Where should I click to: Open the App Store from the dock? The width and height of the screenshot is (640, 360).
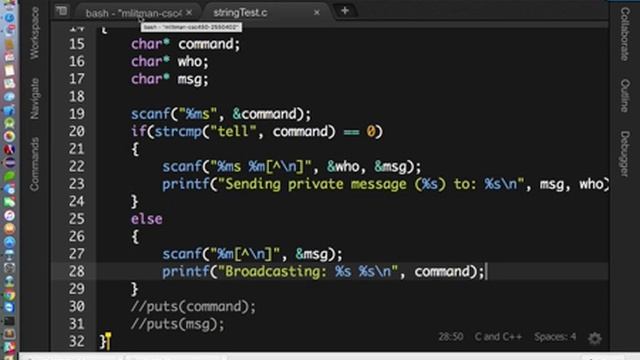(x=9, y=242)
